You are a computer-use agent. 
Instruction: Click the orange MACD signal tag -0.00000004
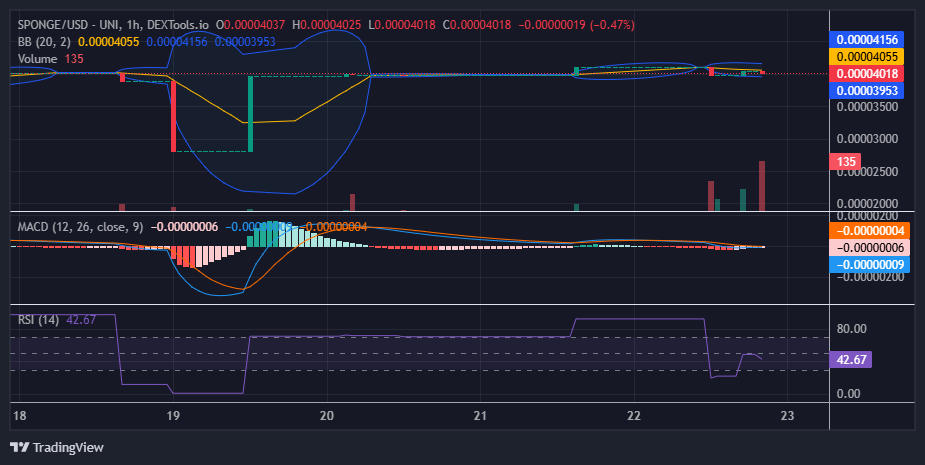coord(870,231)
